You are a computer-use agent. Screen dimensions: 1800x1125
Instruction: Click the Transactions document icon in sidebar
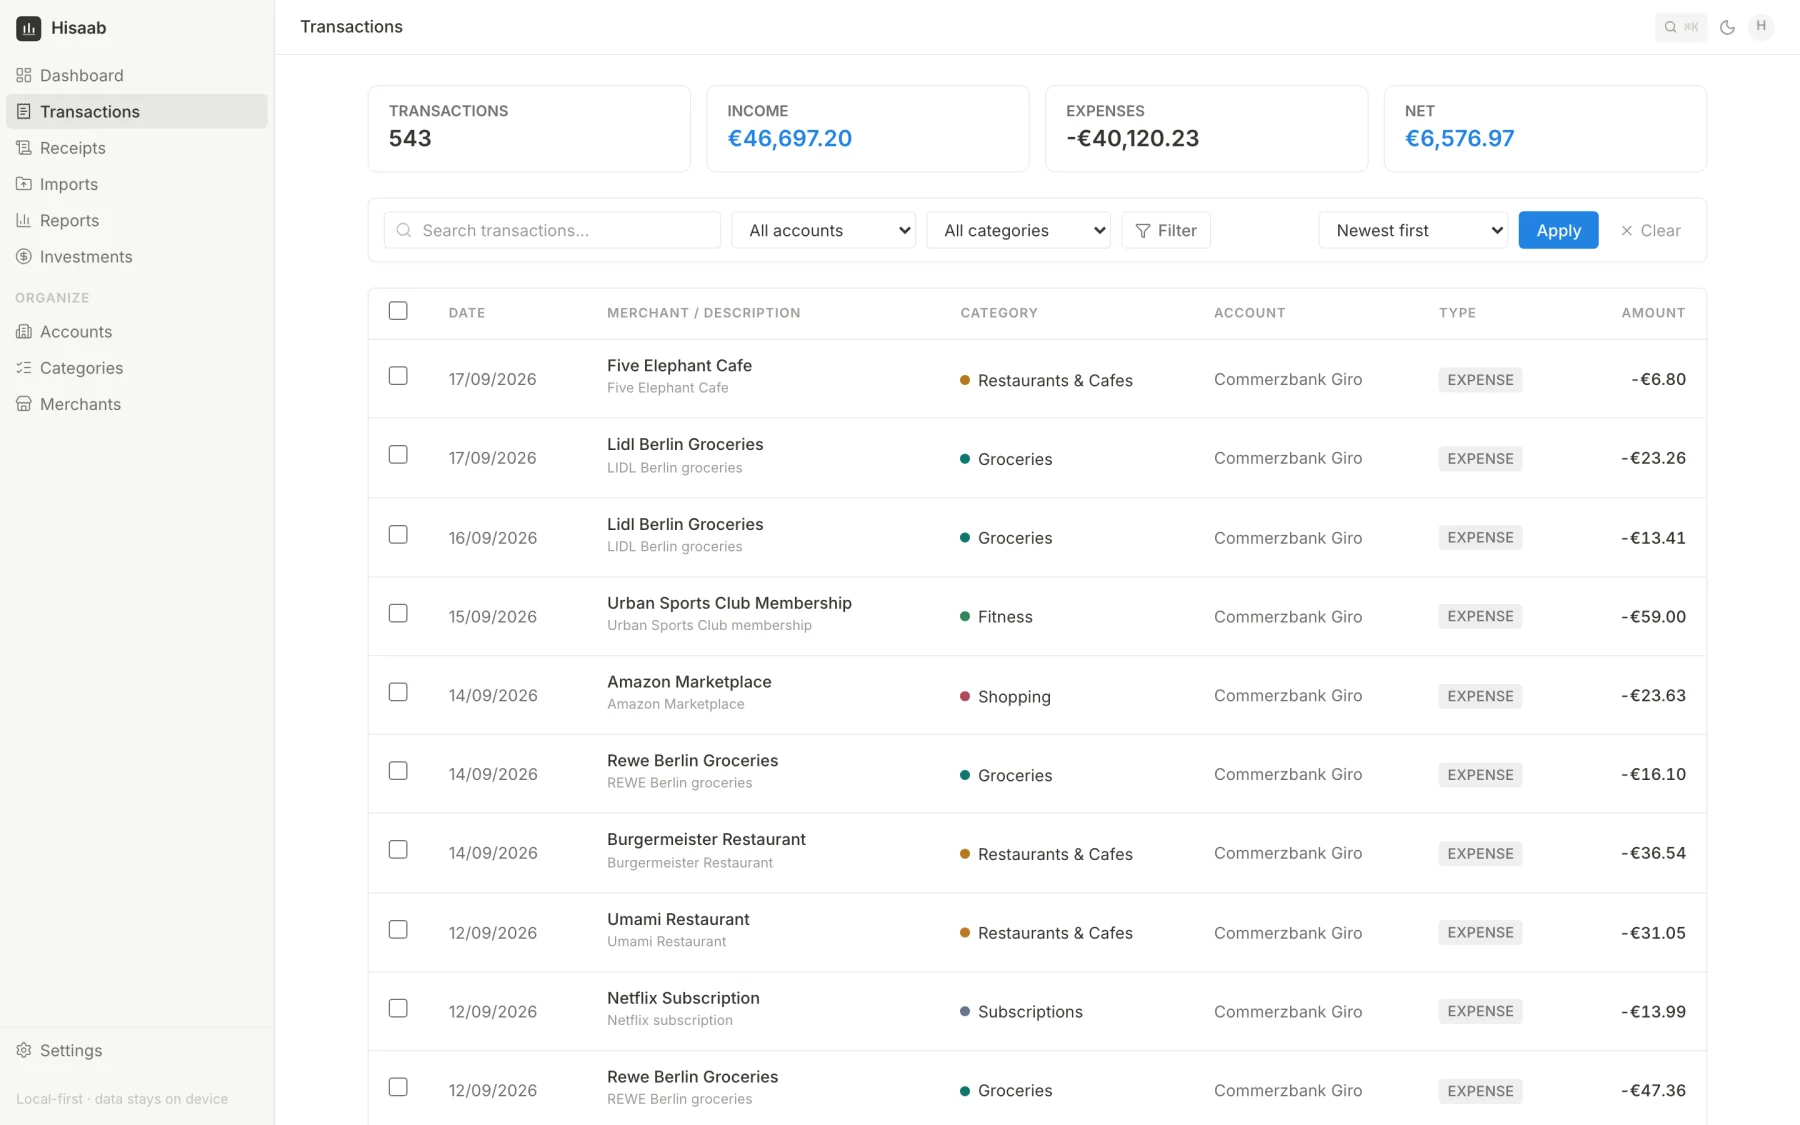point(24,111)
